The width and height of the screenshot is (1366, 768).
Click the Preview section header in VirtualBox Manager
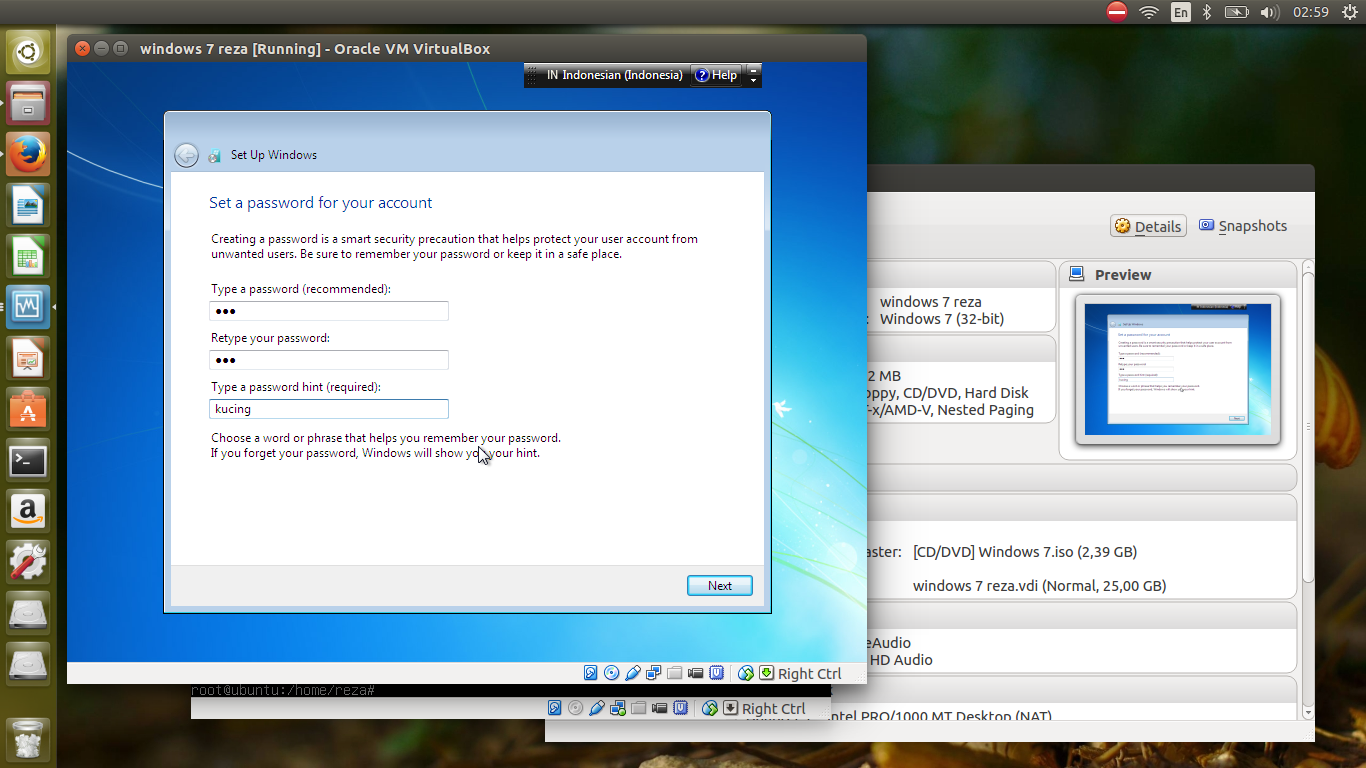click(1178, 275)
